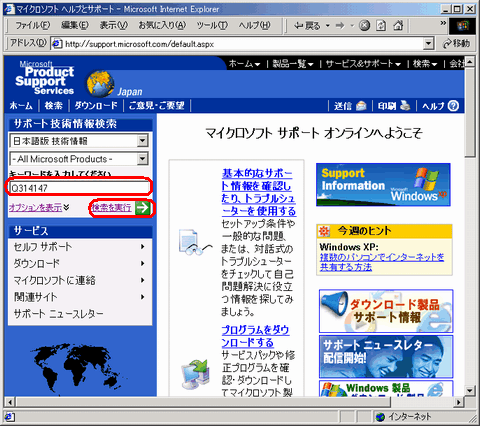The image size is (480, 426).
Task: Open the お気に入り(A) menu
Action: tap(162, 25)
